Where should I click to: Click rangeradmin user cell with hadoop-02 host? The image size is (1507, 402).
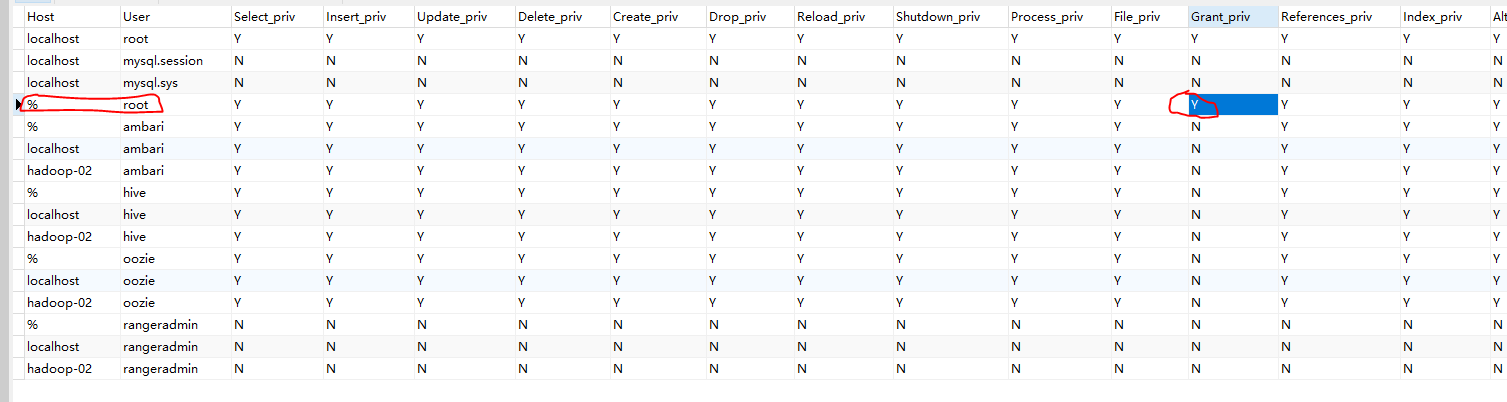click(x=174, y=369)
